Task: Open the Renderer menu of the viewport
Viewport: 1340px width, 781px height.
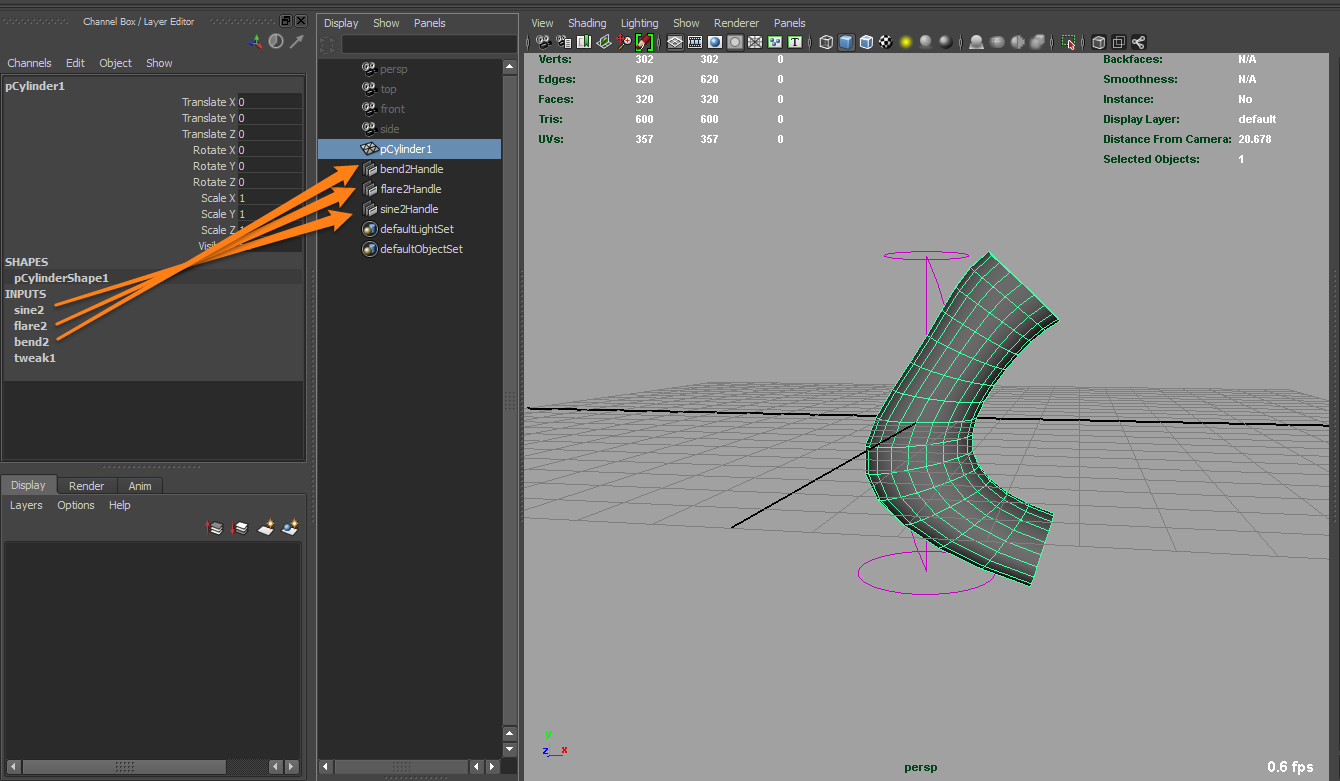Action: coord(736,22)
